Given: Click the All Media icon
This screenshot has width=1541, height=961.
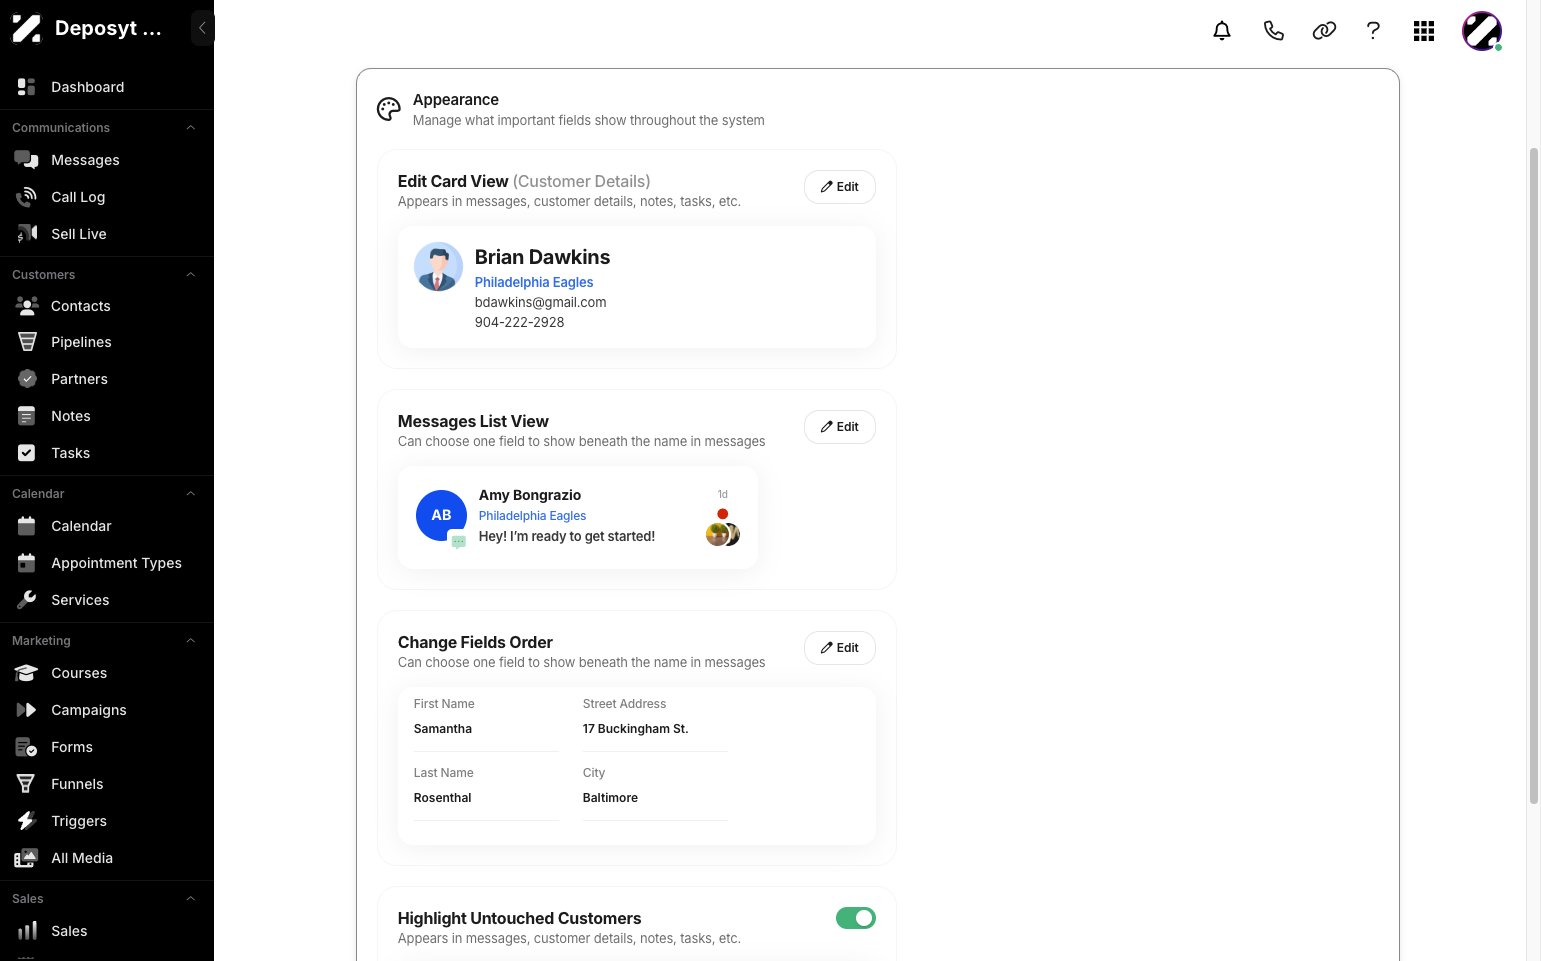Looking at the screenshot, I should (x=27, y=858).
